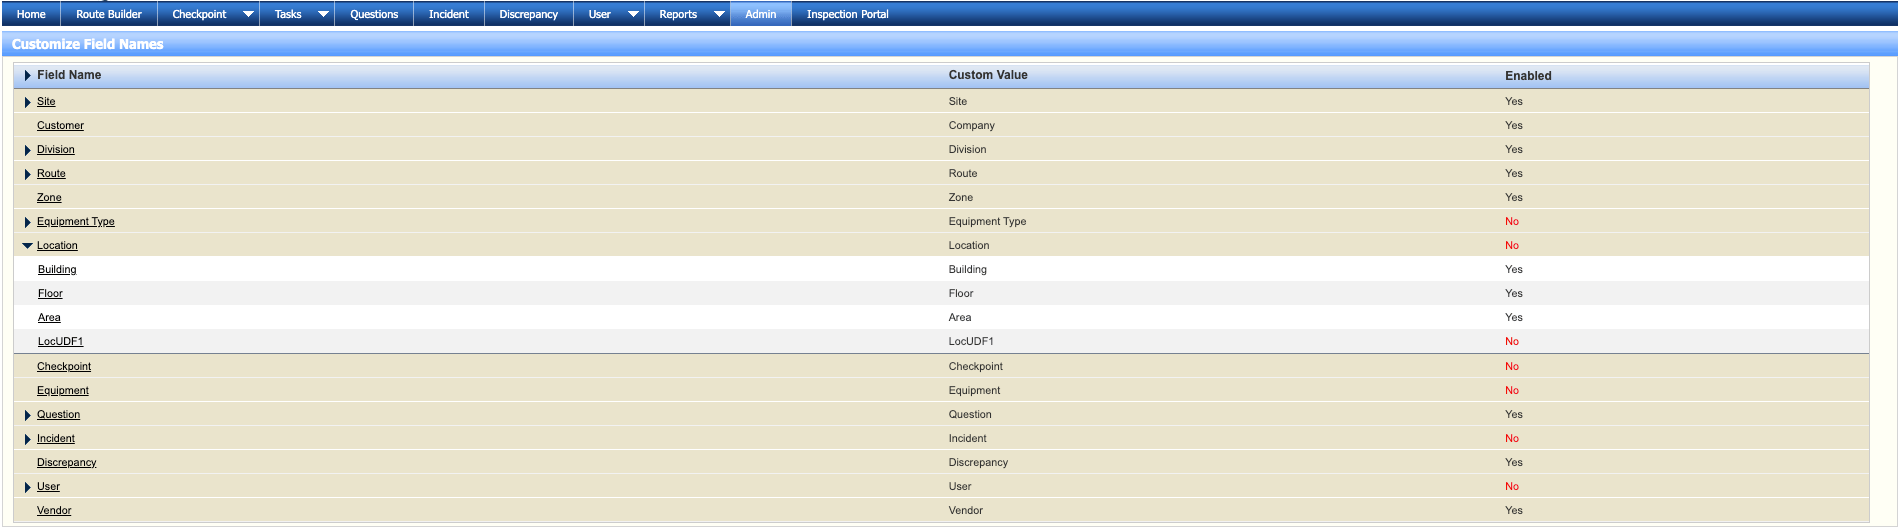Open the Question field name link
Screen dimensions: 1904x531
[59, 415]
